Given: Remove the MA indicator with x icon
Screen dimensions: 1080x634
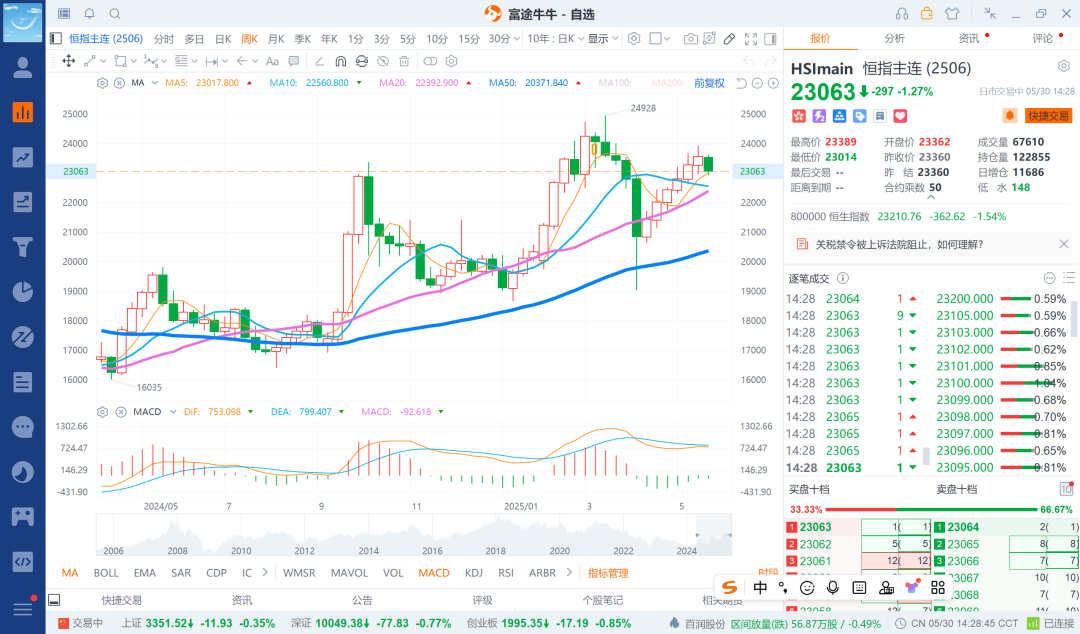Looking at the screenshot, I should (119, 83).
